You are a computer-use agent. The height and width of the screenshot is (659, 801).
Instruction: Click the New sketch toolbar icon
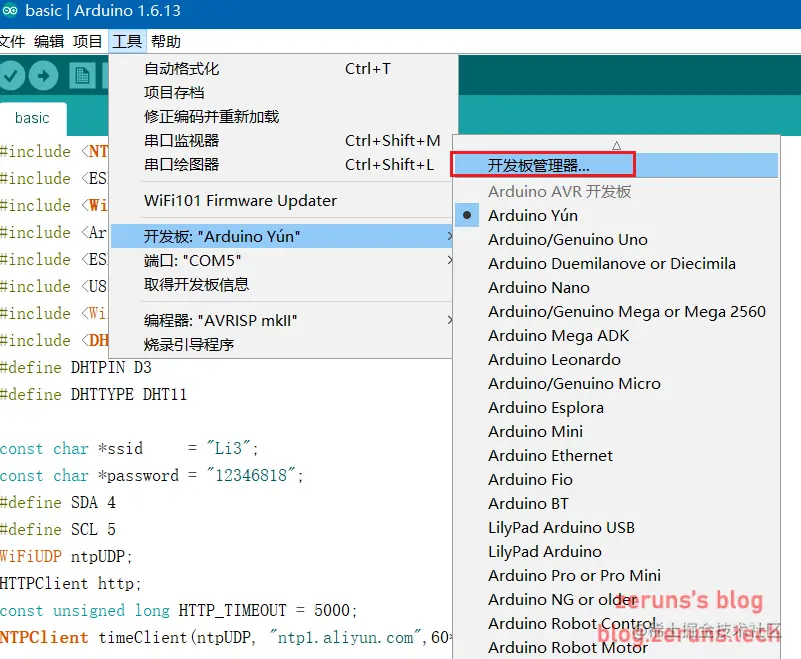pos(82,76)
